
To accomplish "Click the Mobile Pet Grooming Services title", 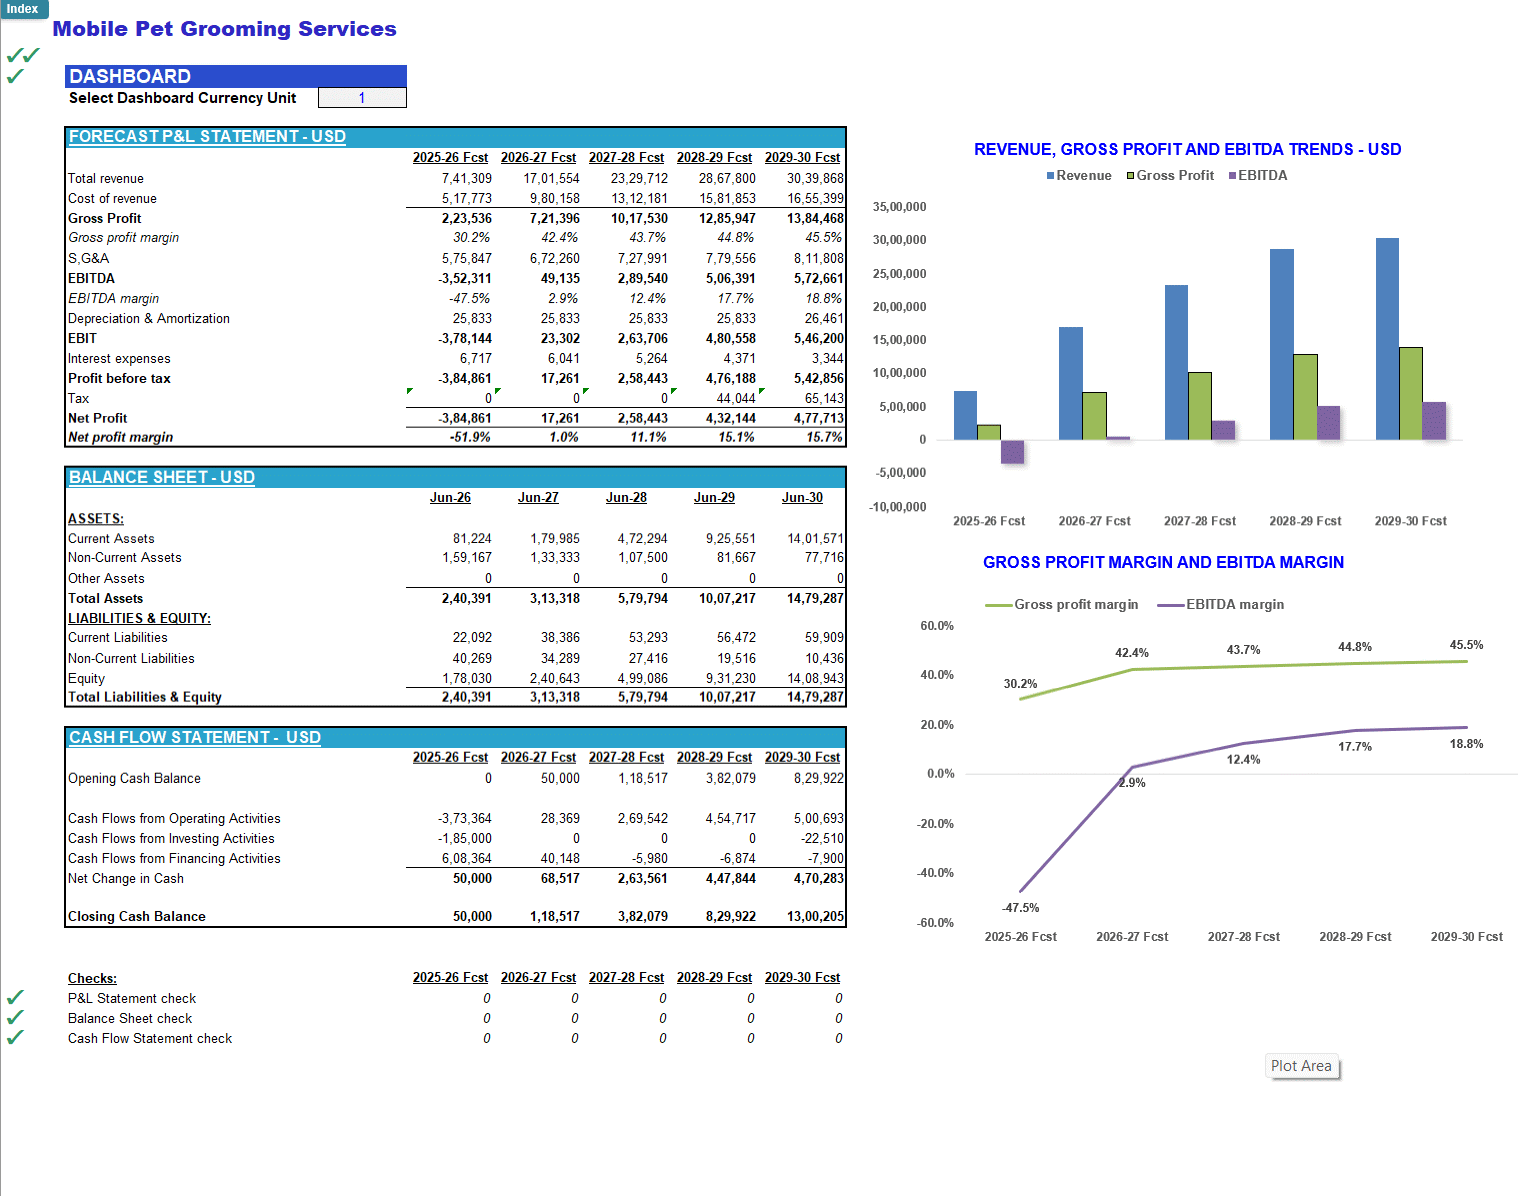I will 224,29.
